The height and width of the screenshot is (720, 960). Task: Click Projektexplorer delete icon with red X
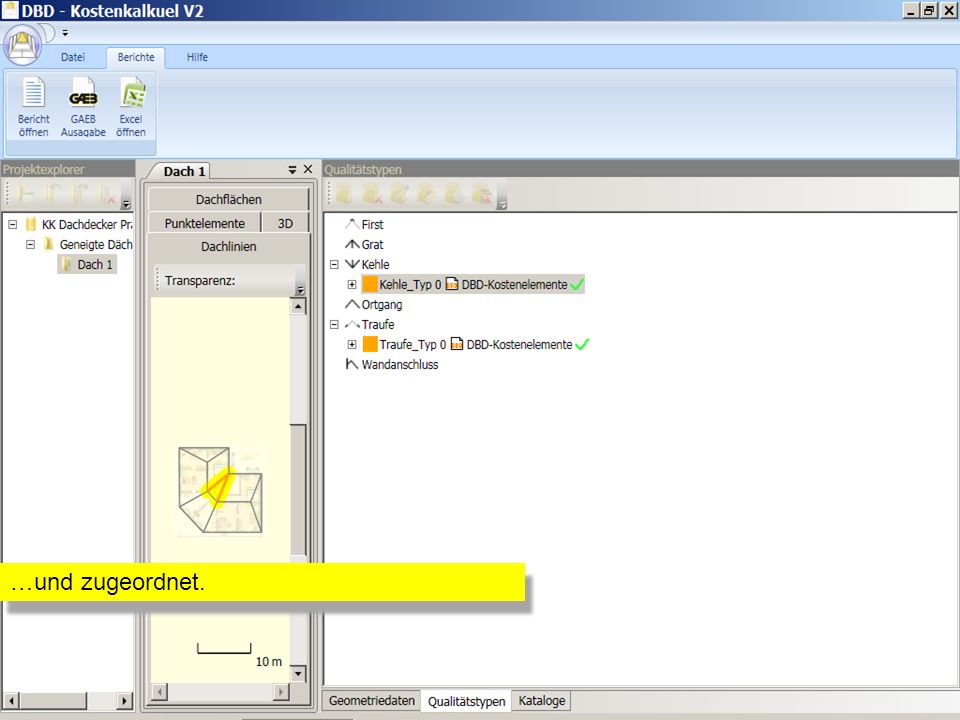(x=107, y=194)
